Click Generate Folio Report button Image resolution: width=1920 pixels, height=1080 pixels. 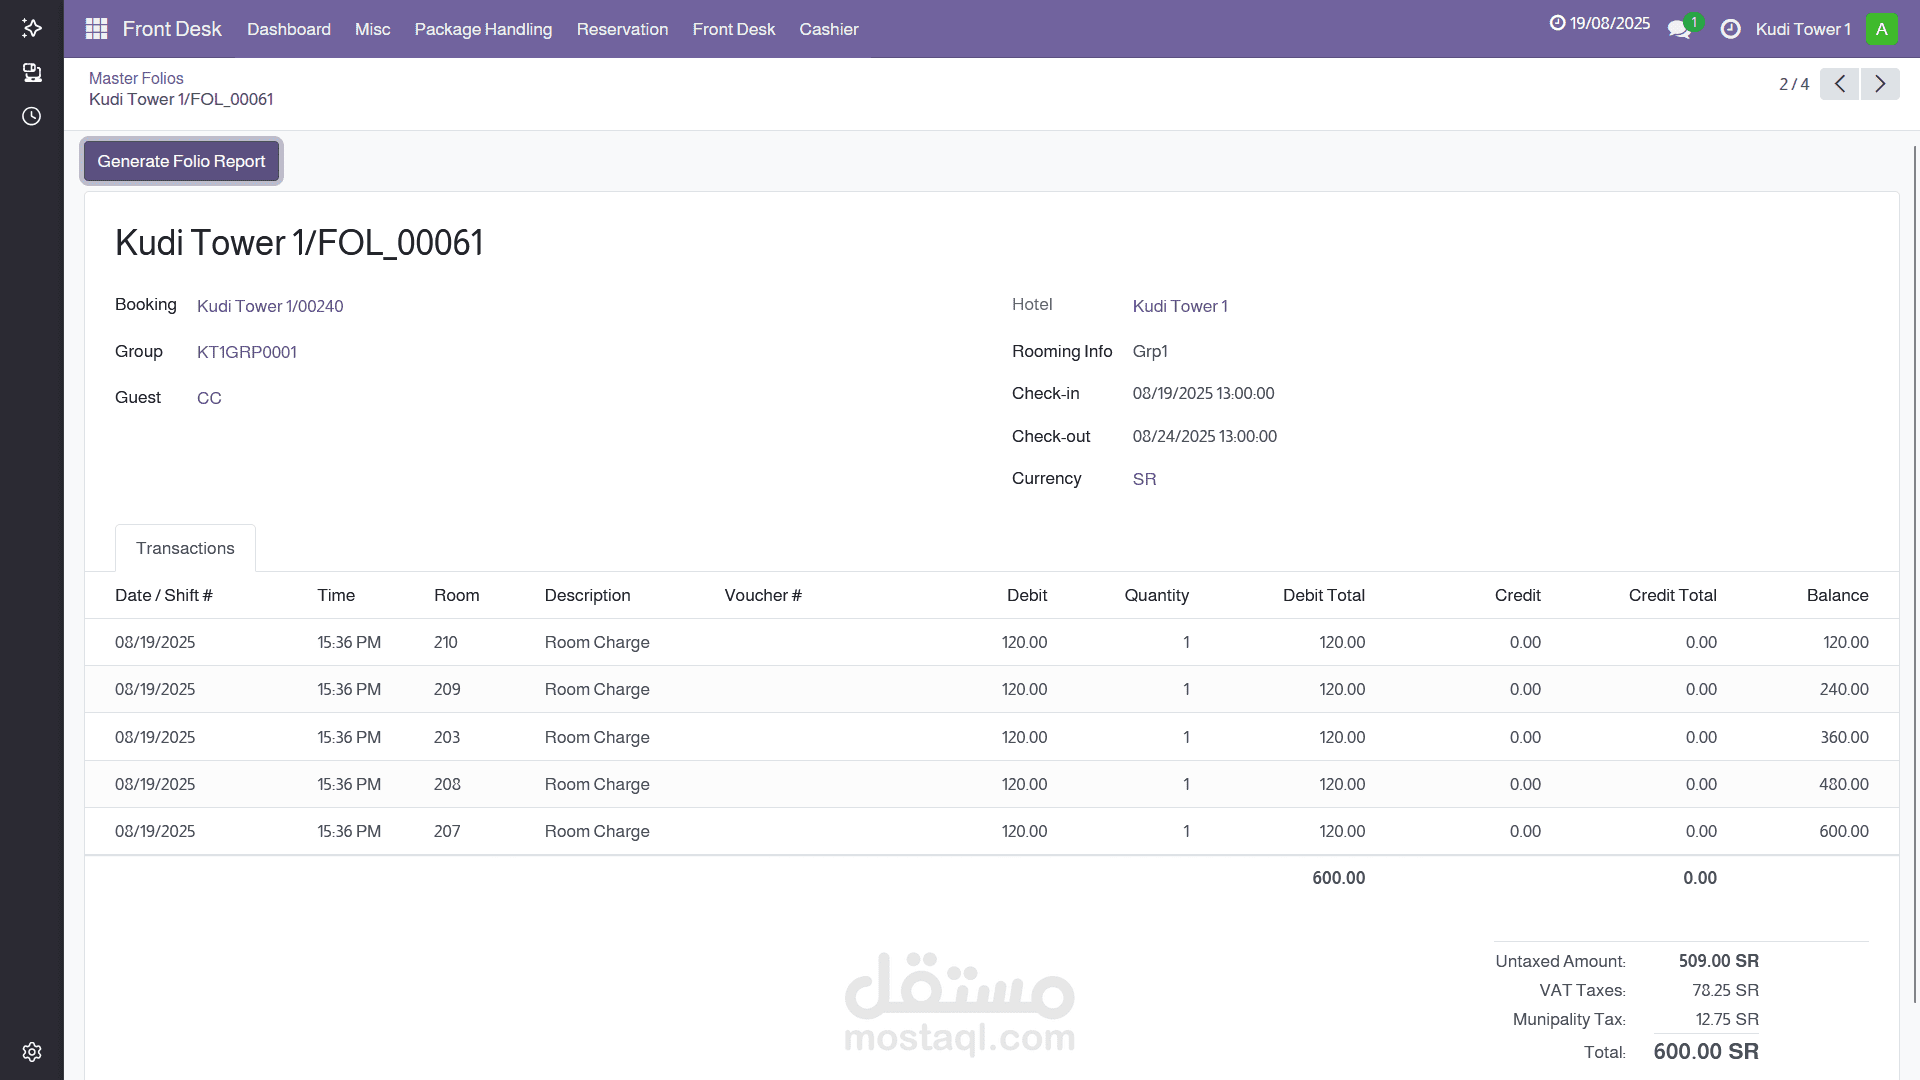(x=181, y=161)
